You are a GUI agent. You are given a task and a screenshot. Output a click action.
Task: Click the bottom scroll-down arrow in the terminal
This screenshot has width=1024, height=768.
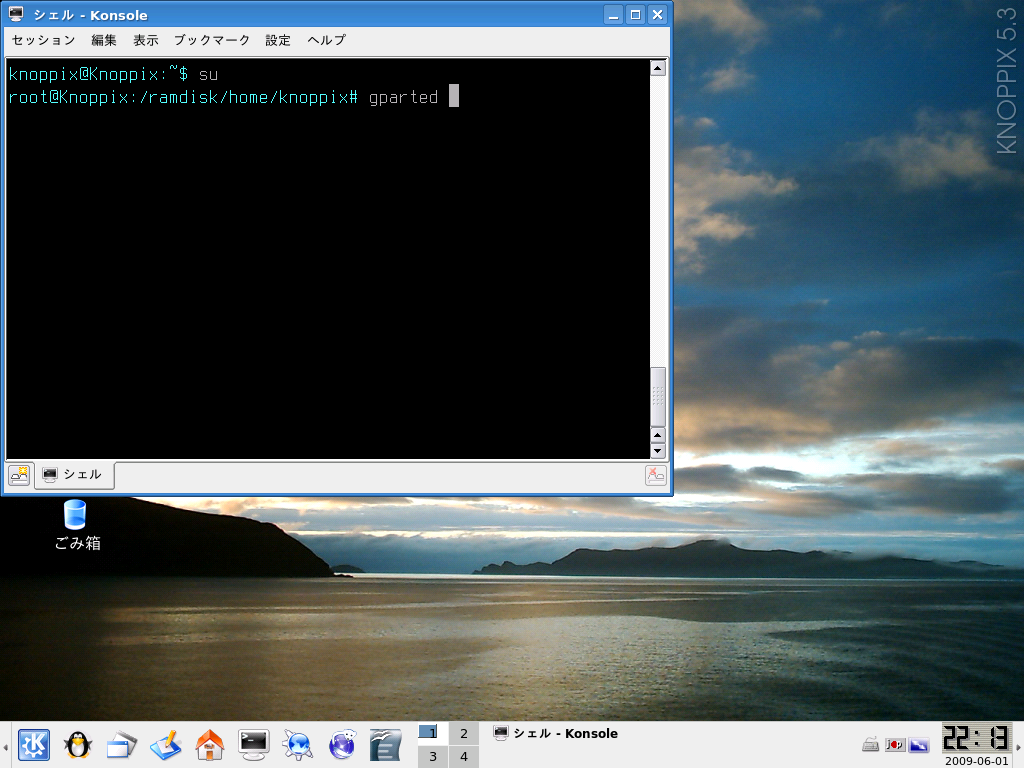point(658,451)
